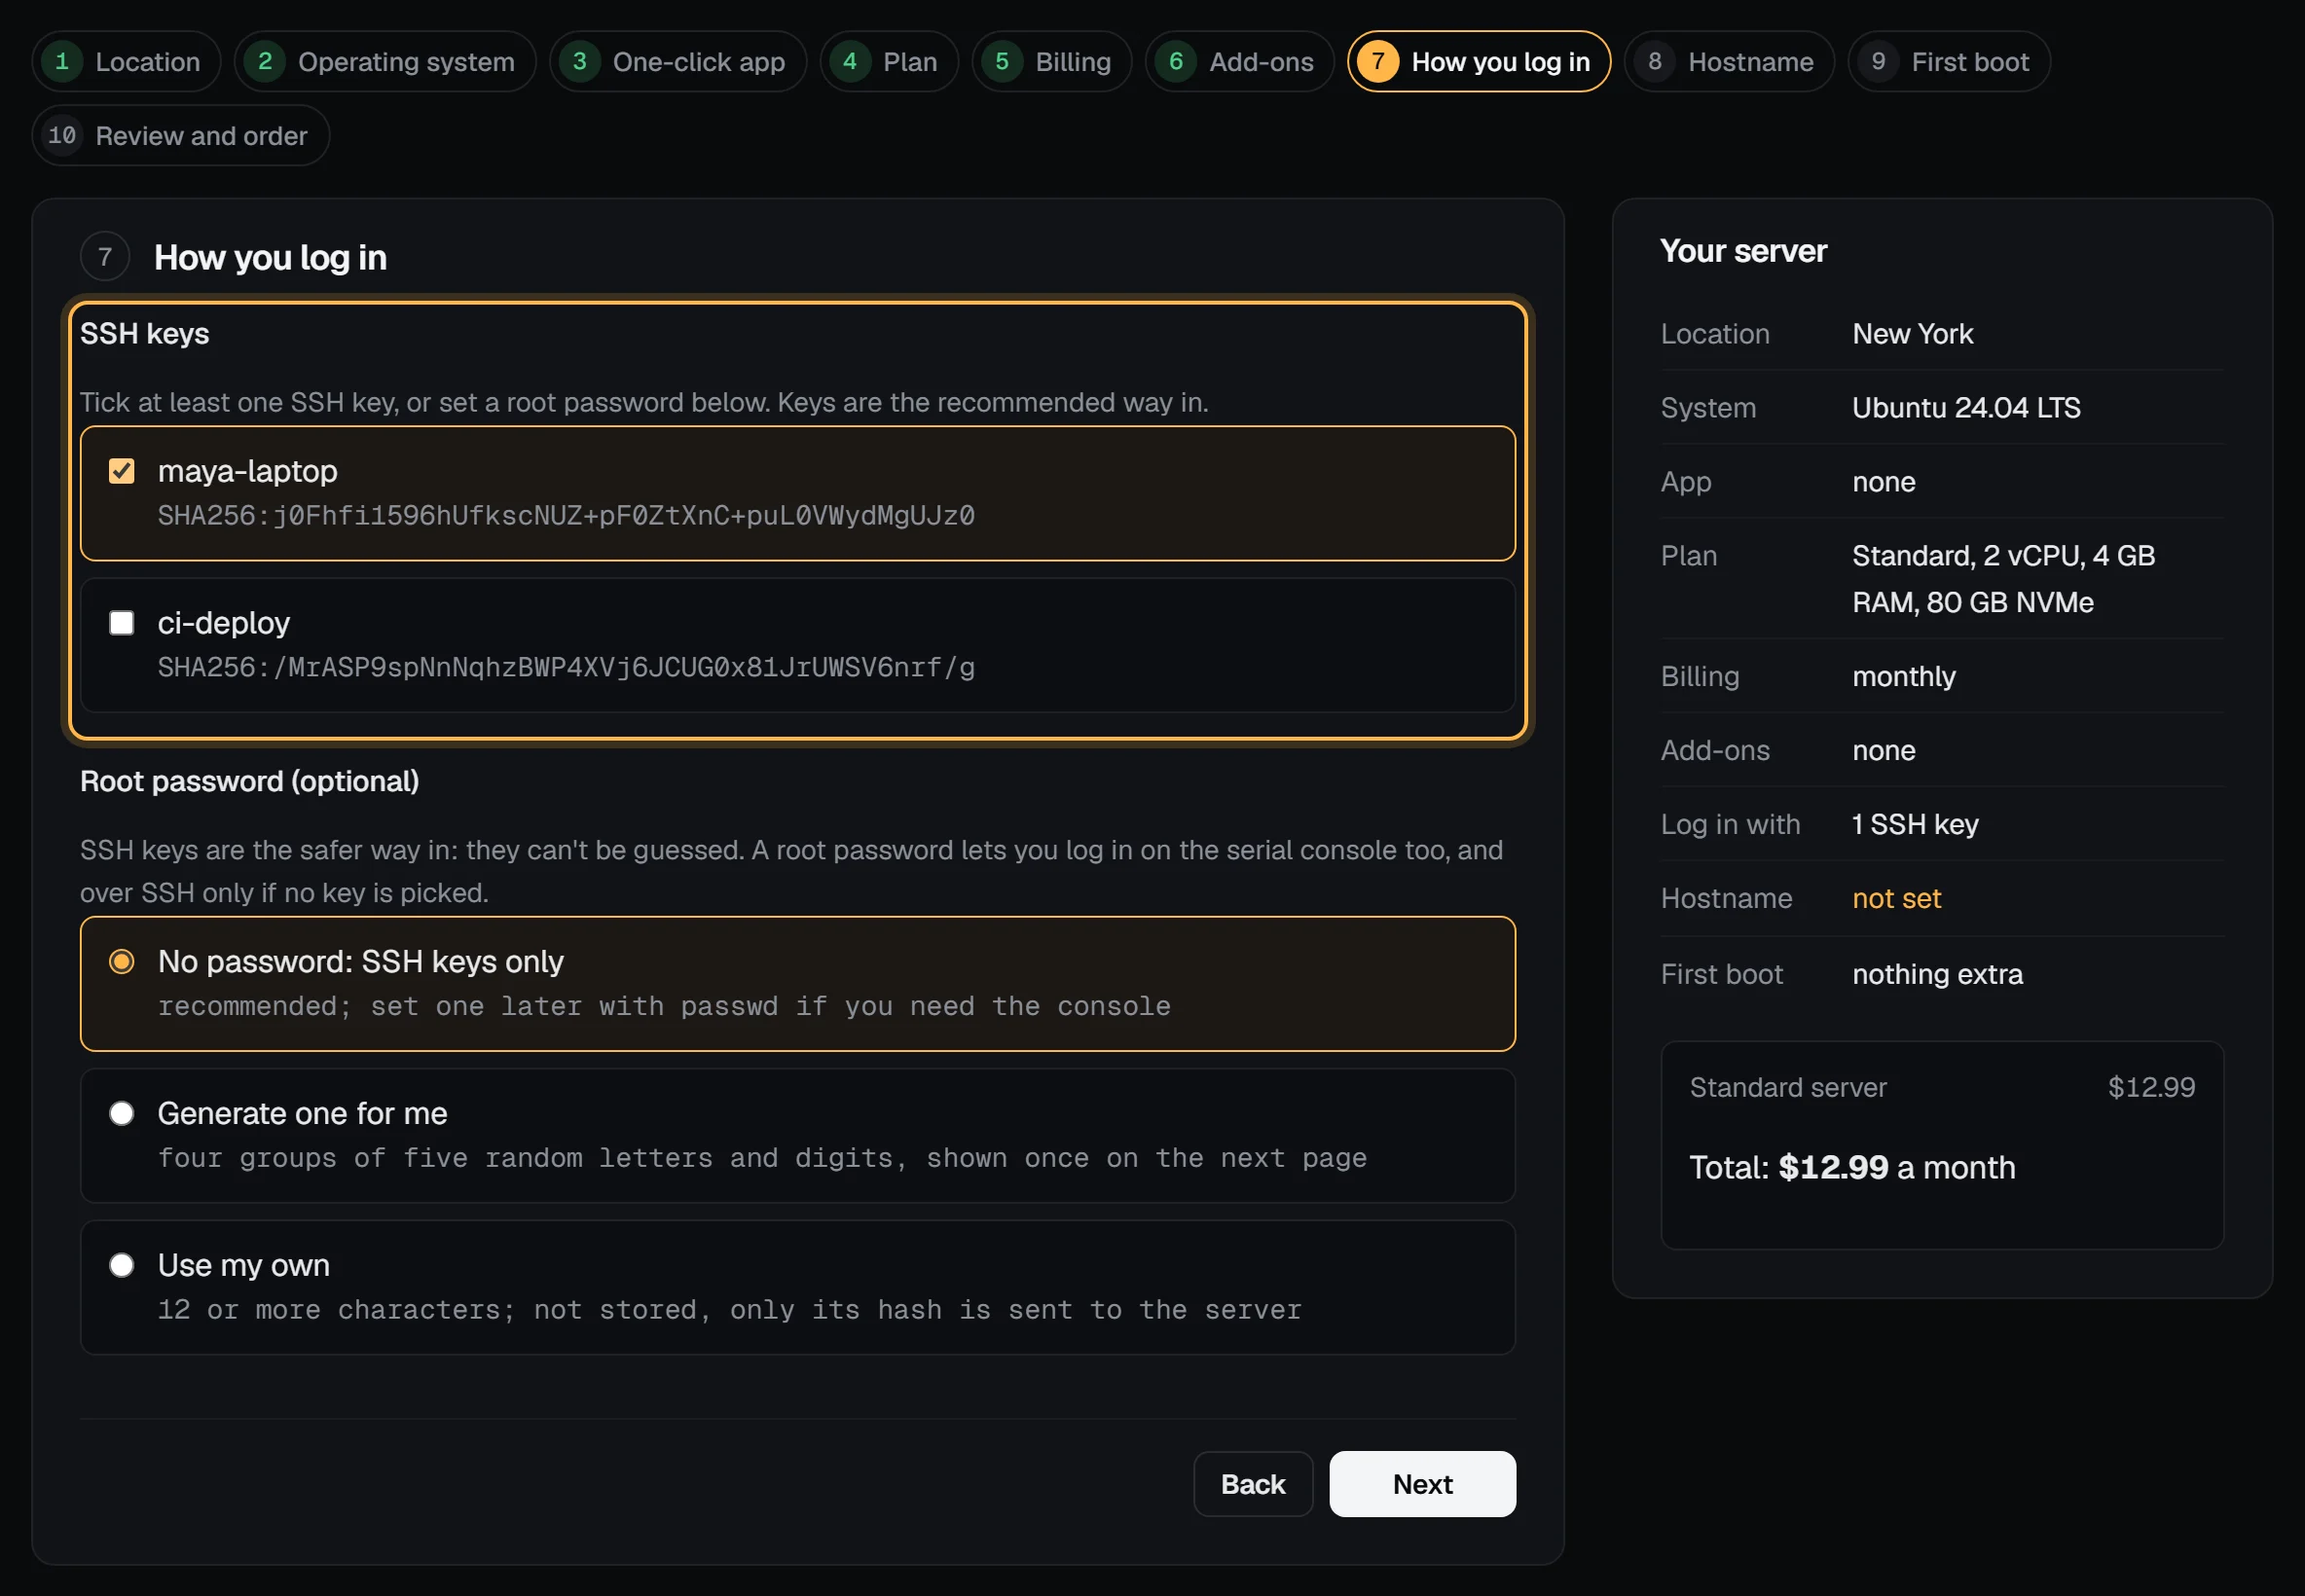Click the 'Tick at least one SSH key' hint text
Screen dimensions: 2305x1596
(x=644, y=403)
